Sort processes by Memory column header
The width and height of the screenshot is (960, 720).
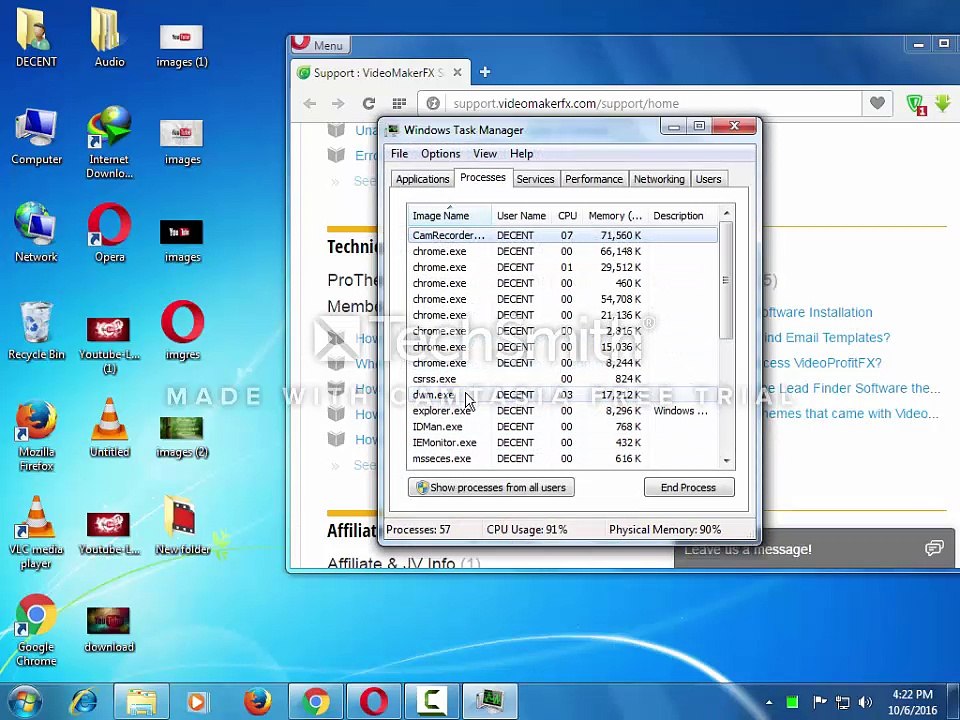[x=615, y=216]
